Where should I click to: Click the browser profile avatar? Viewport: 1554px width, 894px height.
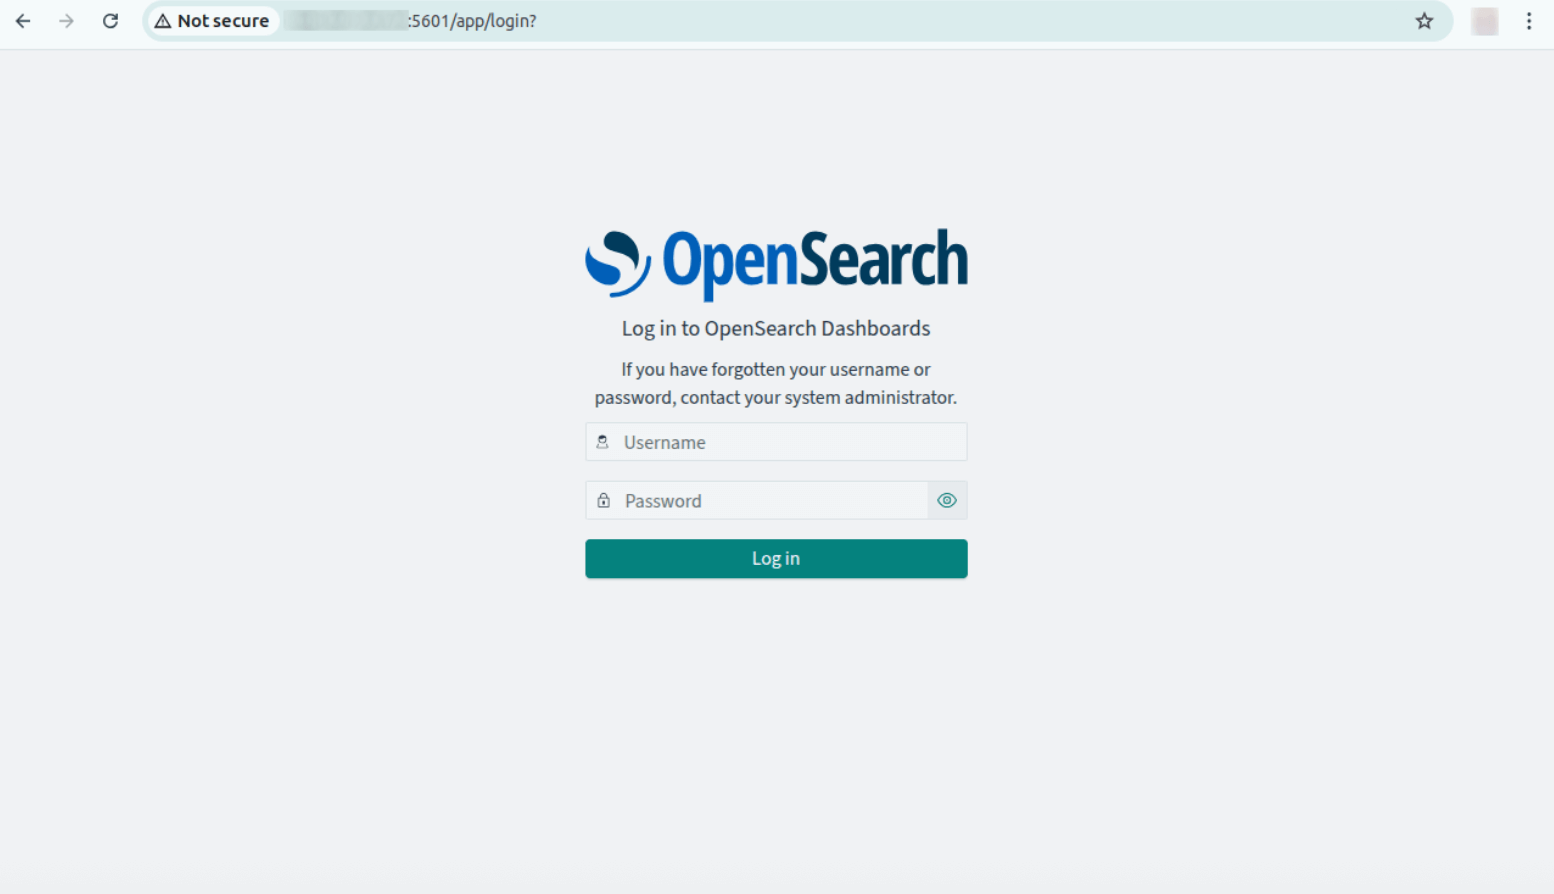[x=1484, y=20]
